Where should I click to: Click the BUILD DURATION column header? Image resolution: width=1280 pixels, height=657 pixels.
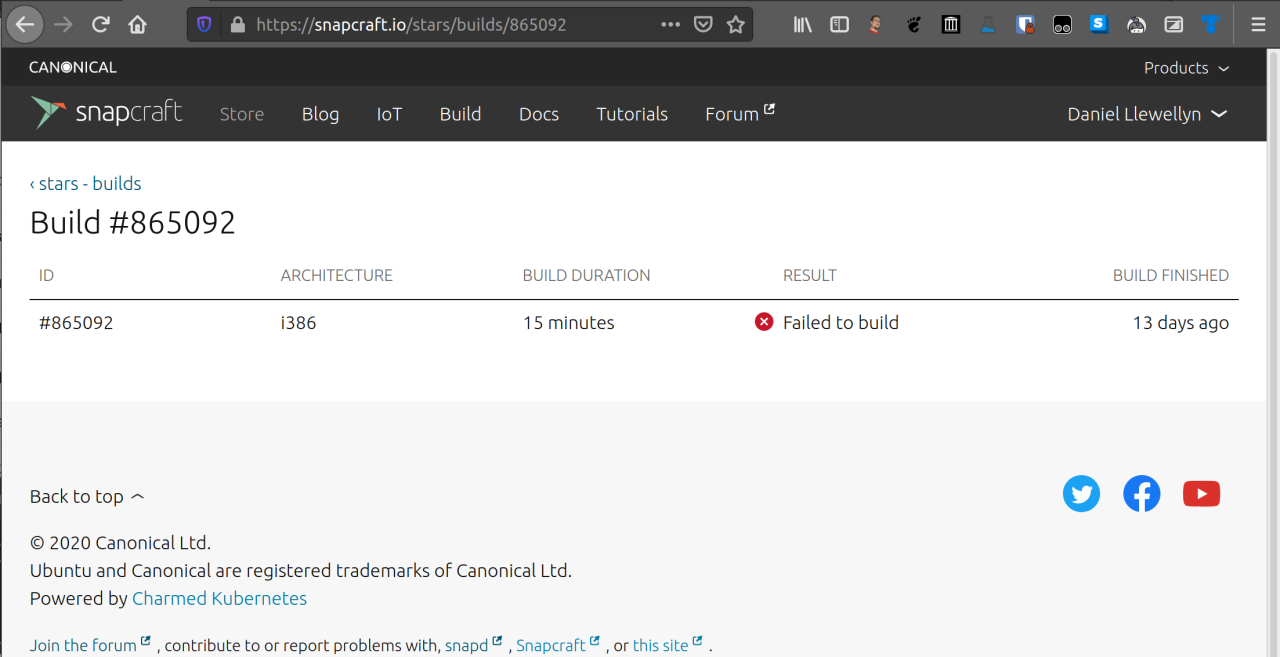[x=586, y=276]
